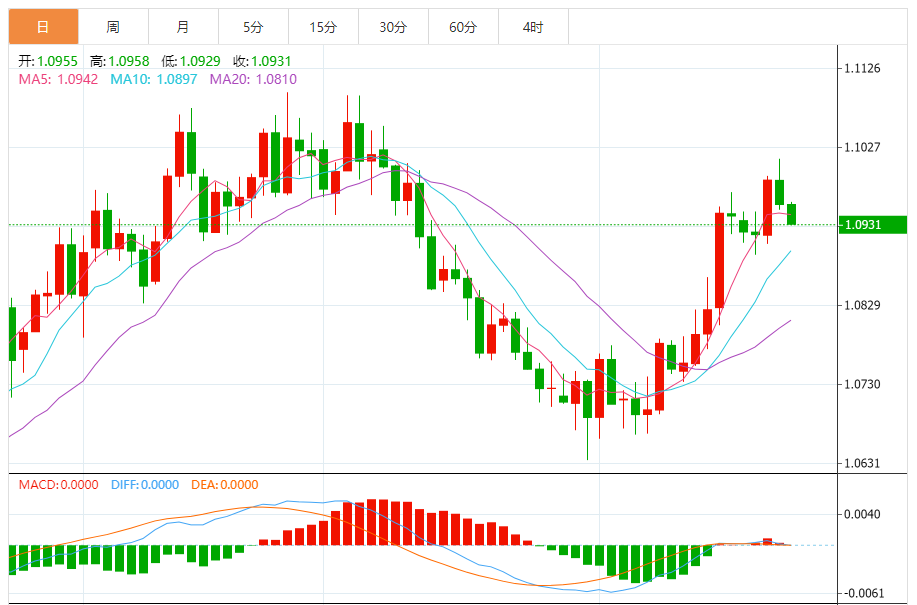The height and width of the screenshot is (605, 917).
Task: Click the 1.0829 price axis label
Action: click(862, 305)
